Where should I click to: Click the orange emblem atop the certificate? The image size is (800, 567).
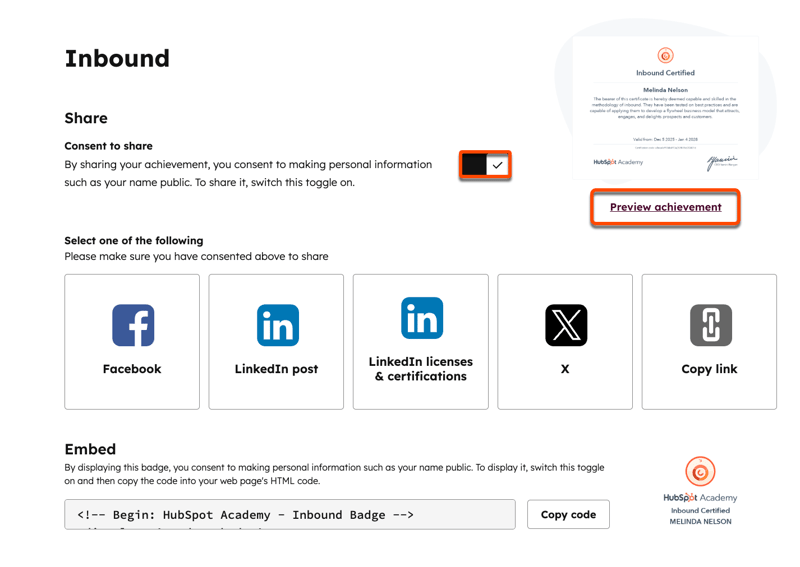[x=665, y=56]
